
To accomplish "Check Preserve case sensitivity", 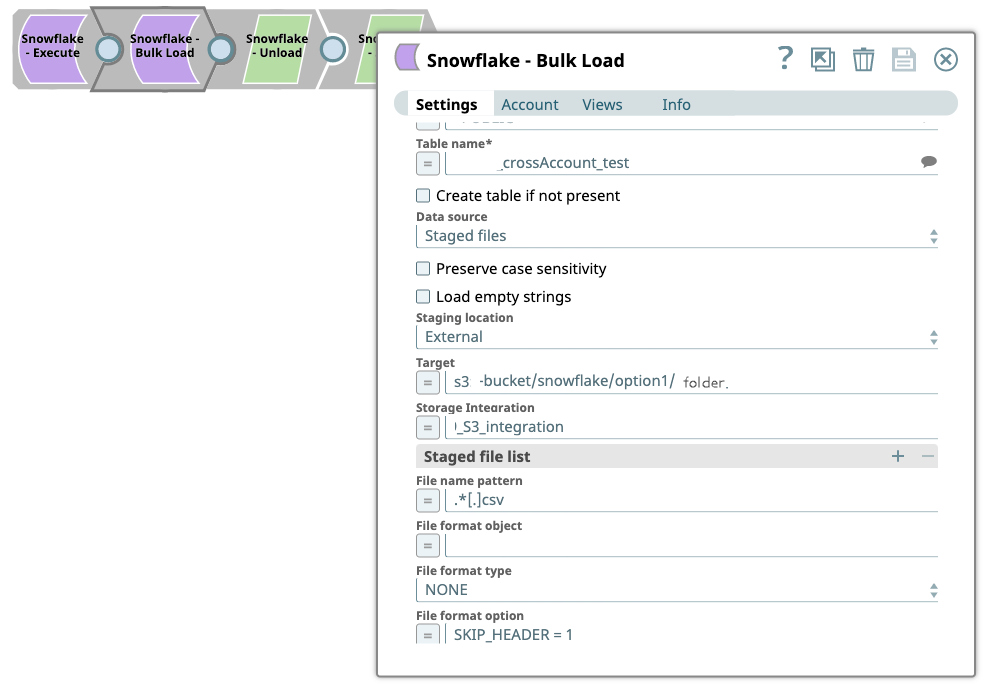I will click(x=422, y=268).
